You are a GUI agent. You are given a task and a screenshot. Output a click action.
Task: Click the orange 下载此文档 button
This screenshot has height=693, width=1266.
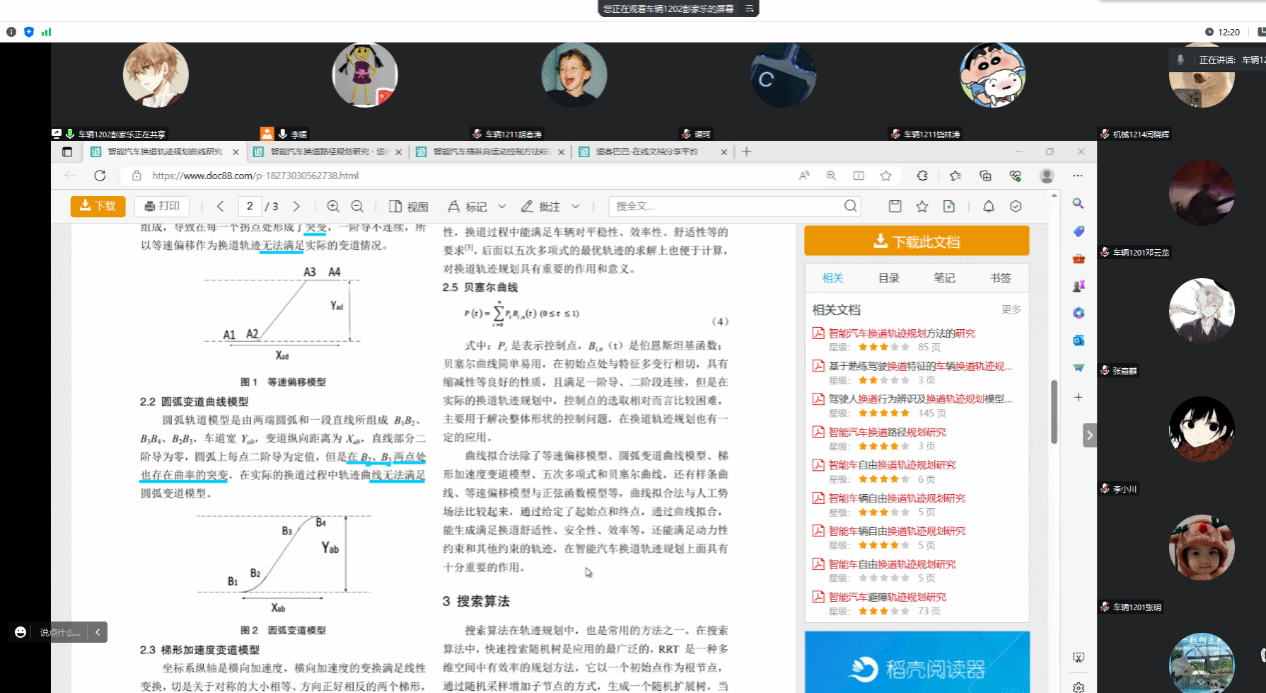point(916,241)
